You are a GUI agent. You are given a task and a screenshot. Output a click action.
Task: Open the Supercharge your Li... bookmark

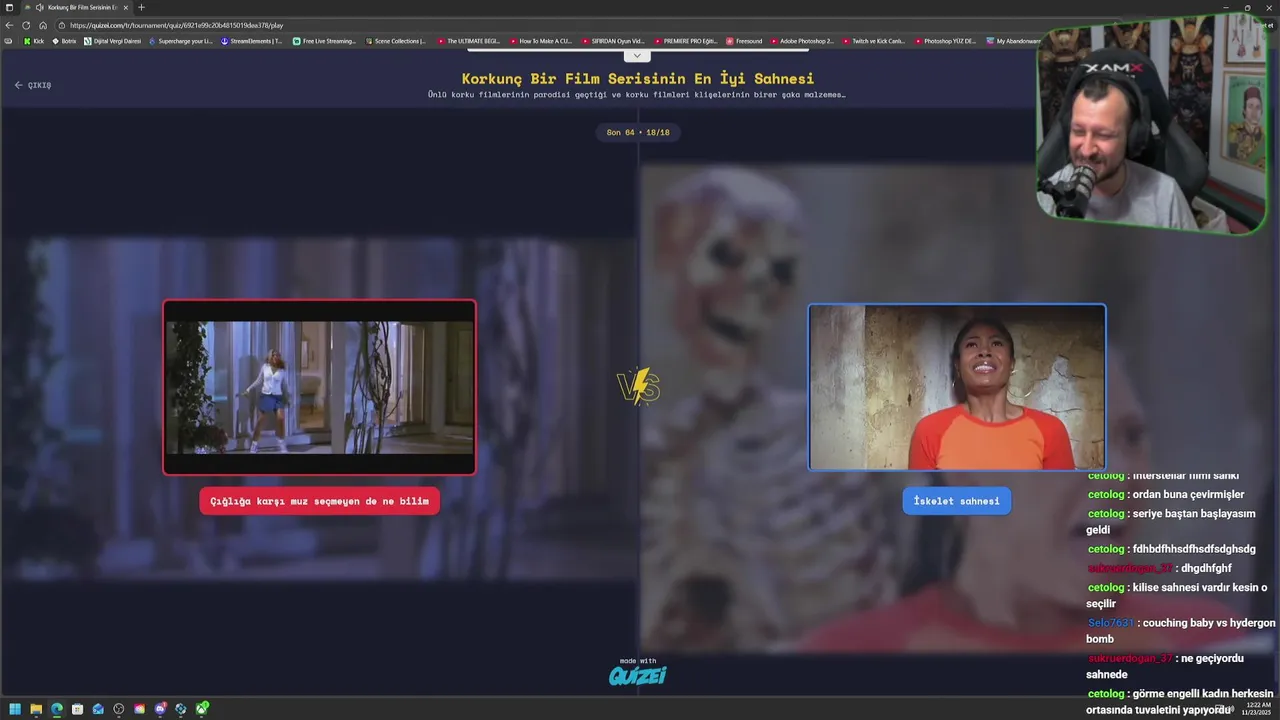181,41
